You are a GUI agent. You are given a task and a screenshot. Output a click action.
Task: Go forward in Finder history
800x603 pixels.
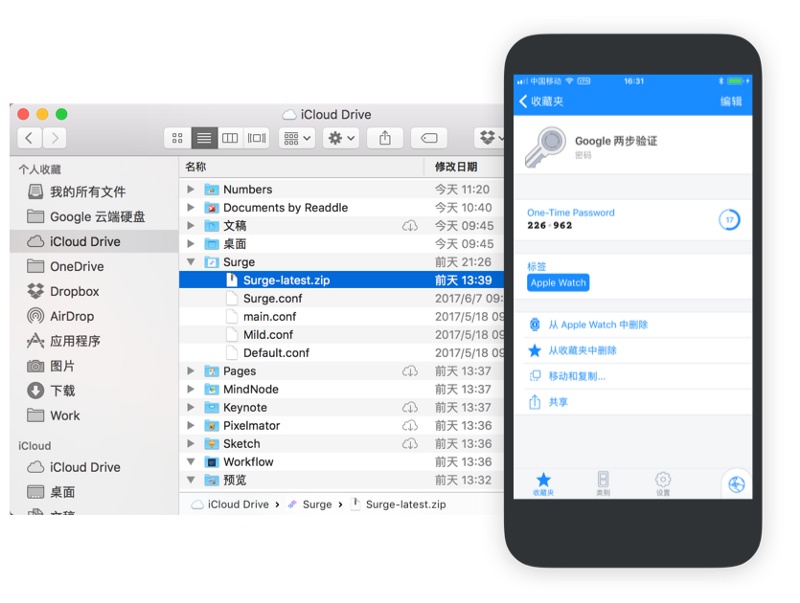(x=55, y=138)
